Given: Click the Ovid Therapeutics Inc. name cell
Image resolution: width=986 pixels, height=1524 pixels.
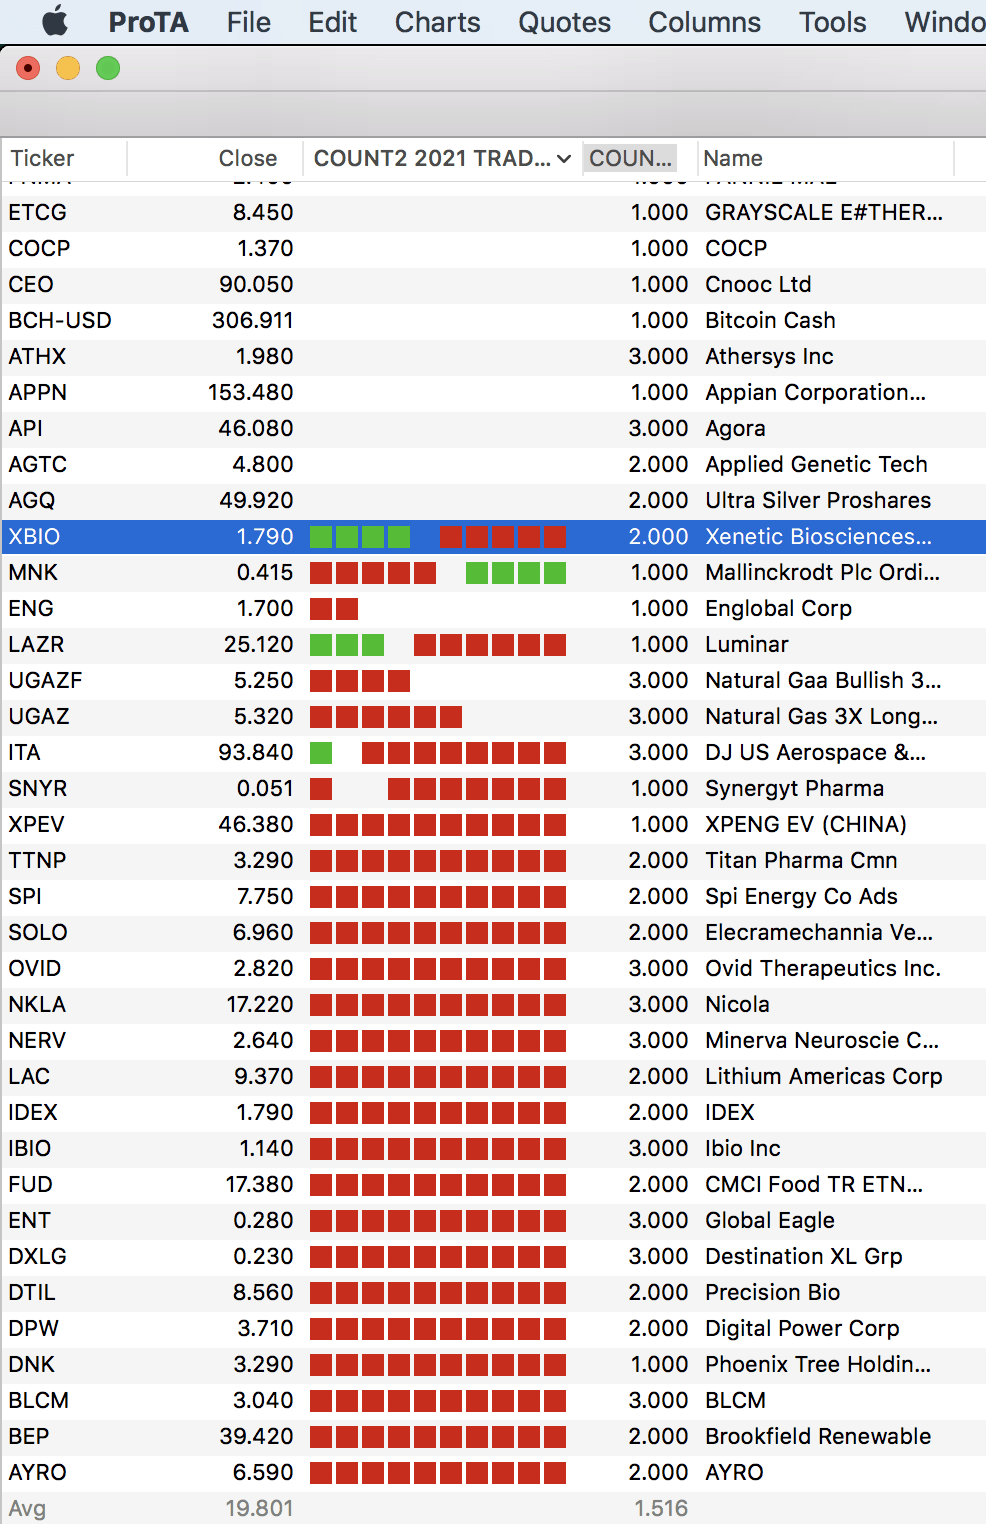Looking at the screenshot, I should coord(823,968).
